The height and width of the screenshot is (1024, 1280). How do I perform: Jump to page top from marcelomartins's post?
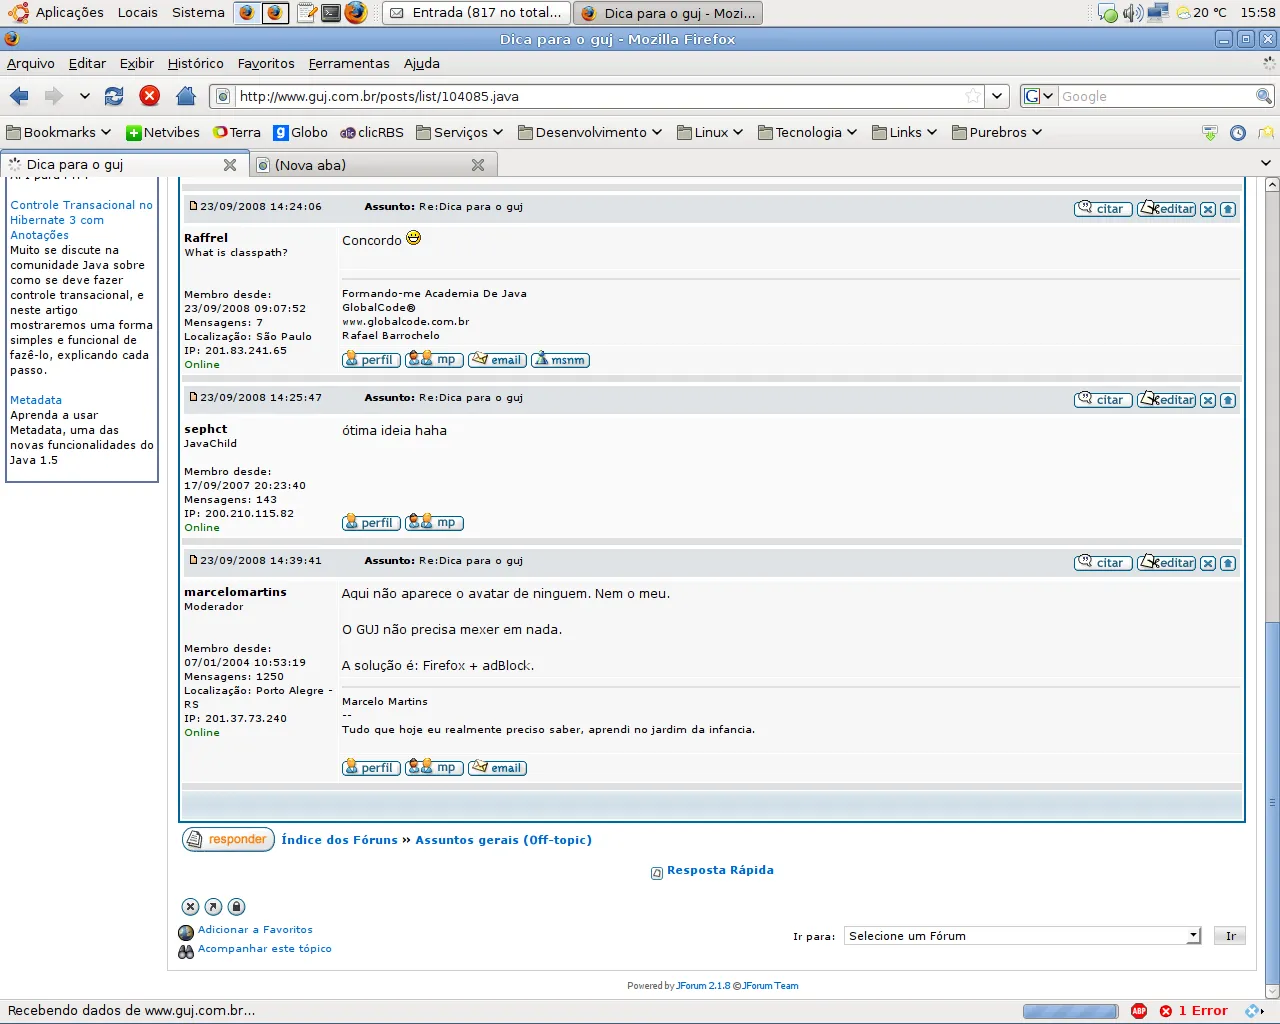click(x=1228, y=563)
